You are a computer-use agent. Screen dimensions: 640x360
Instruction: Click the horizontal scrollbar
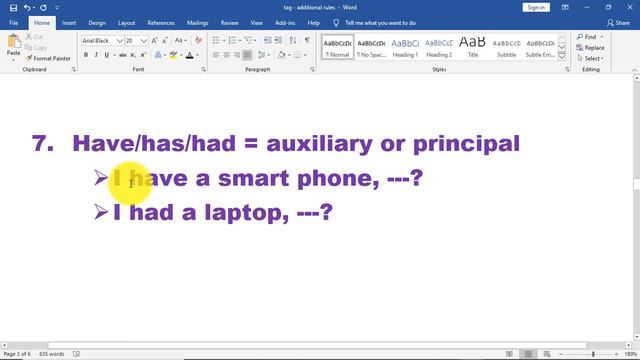316,345
